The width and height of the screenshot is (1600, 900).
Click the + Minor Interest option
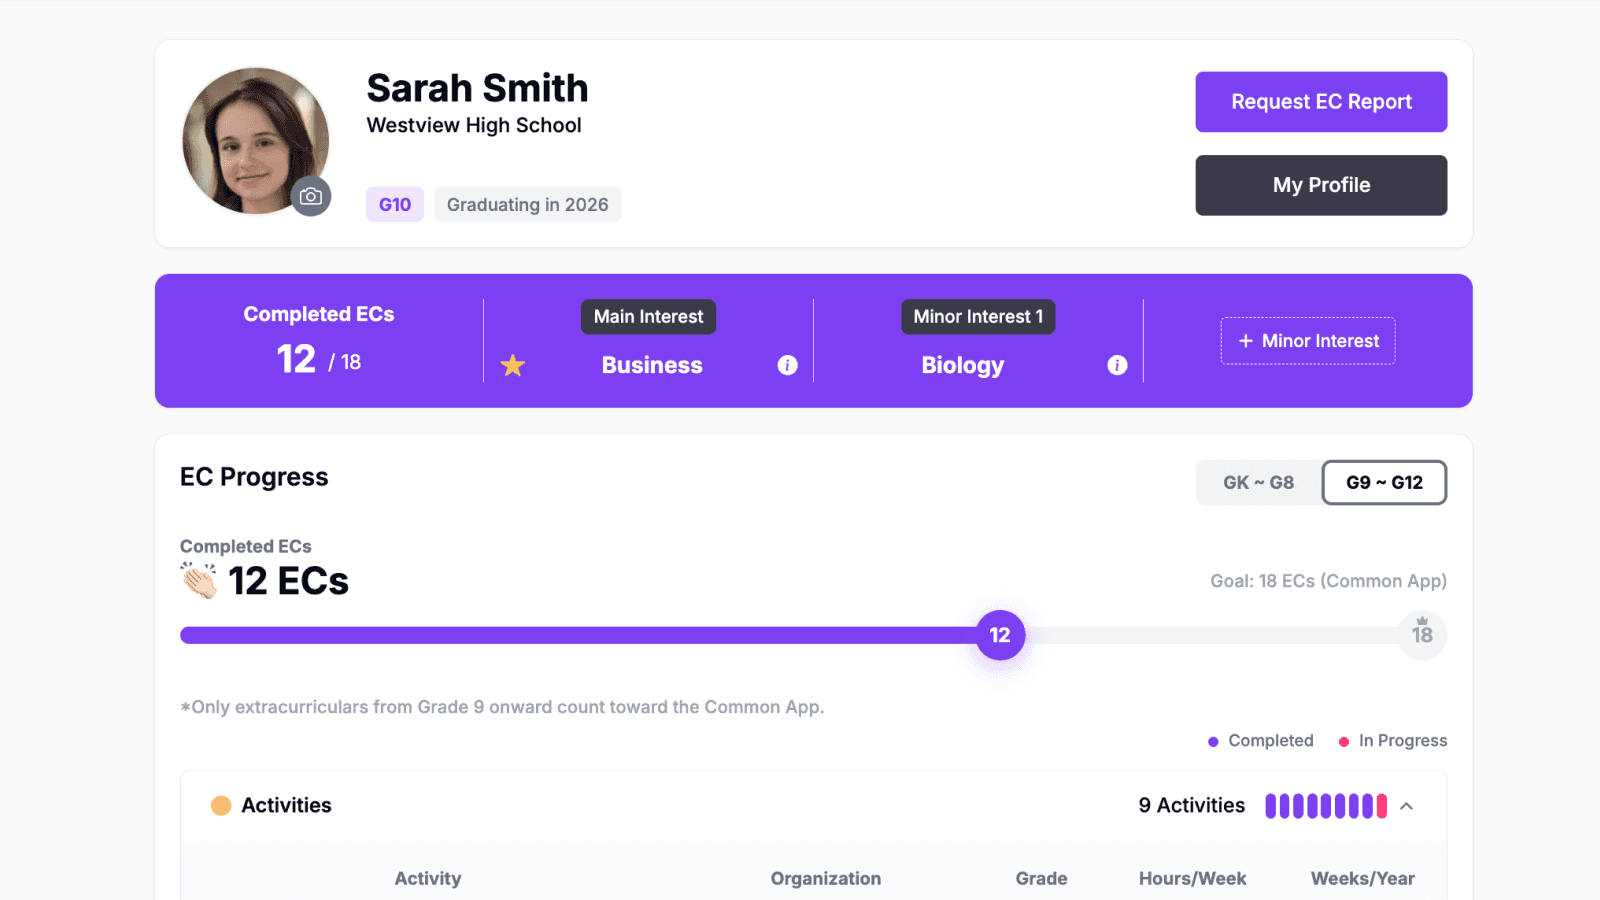pos(1307,340)
